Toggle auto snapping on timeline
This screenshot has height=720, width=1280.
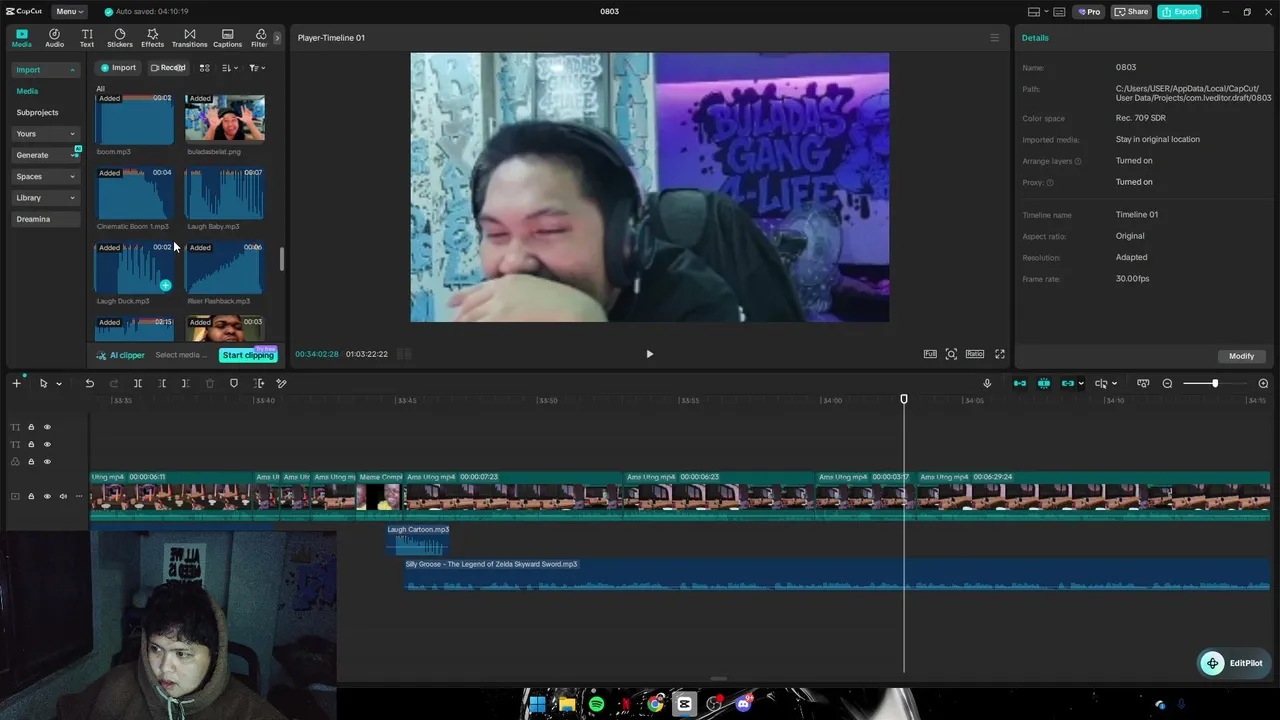1044,383
